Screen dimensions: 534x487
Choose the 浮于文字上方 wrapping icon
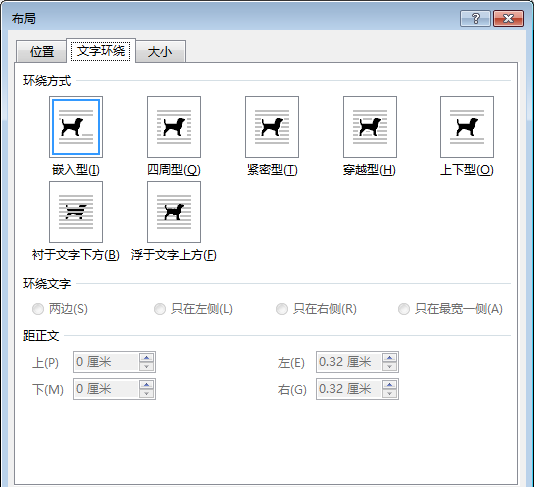(174, 212)
